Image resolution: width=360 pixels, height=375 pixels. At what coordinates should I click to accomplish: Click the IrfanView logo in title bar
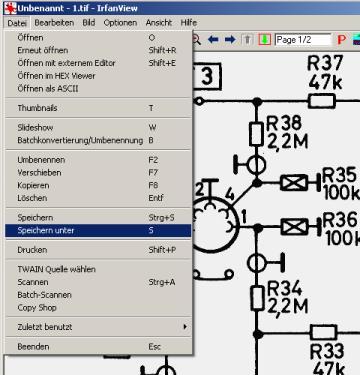[10, 8]
